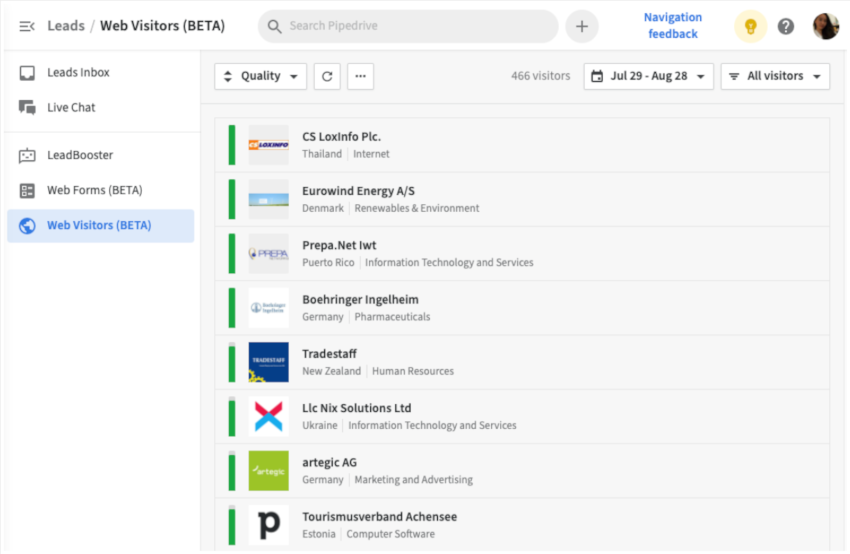This screenshot has width=850, height=554.
Task: Open the three-dot more options menu
Action: pos(360,76)
